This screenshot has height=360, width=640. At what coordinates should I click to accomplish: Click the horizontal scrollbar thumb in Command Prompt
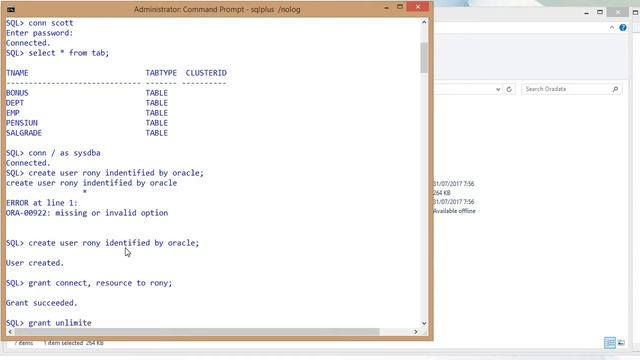coord(197,332)
